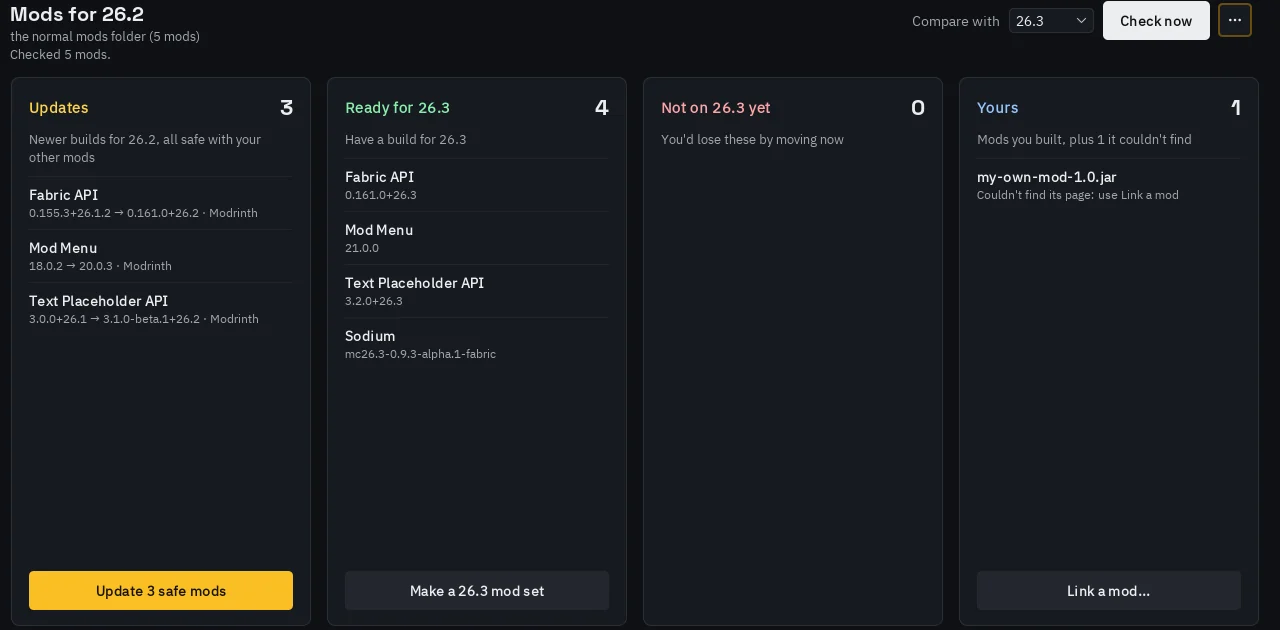The image size is (1280, 630).
Task: Click 'the normal mods folder (5 mods)' text
Action: point(105,37)
